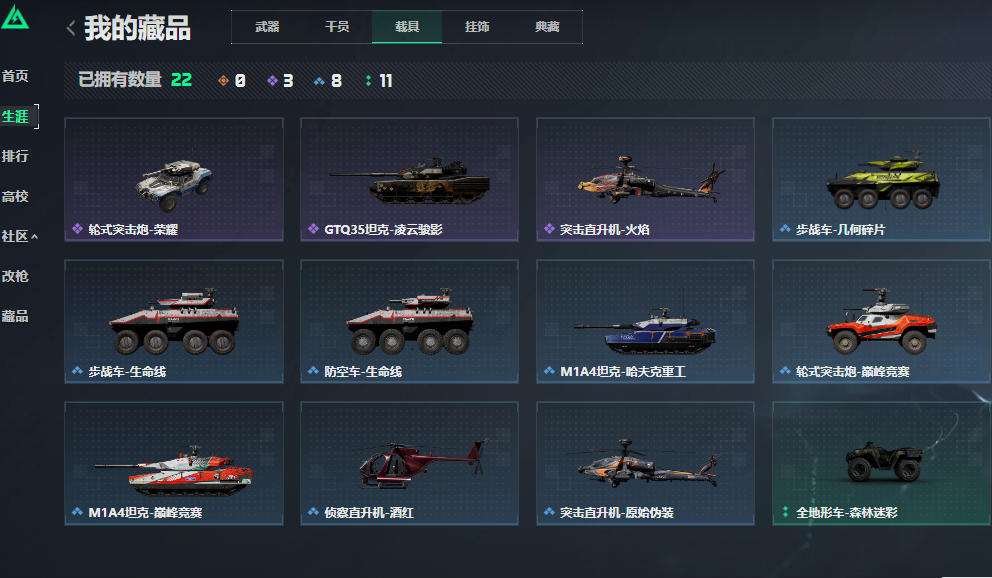This screenshot has width=992, height=578.
Task: Select the 载具 tab
Action: coord(407,27)
